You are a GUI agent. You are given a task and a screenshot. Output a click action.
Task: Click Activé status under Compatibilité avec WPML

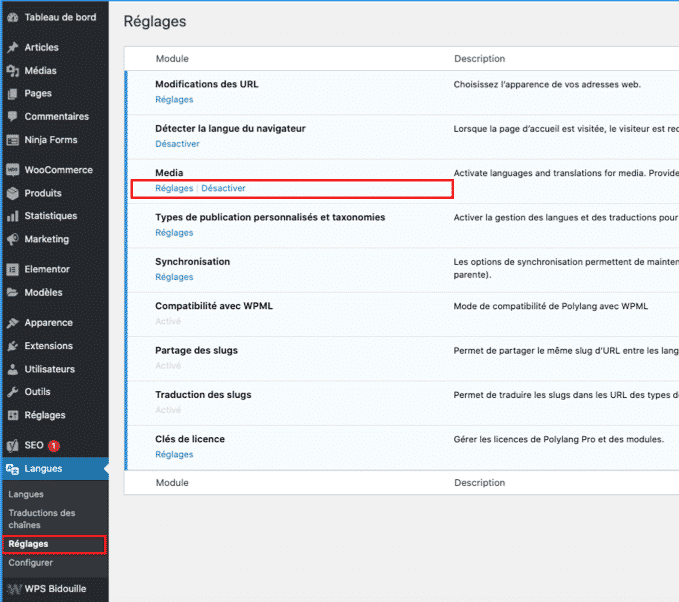(x=168, y=321)
